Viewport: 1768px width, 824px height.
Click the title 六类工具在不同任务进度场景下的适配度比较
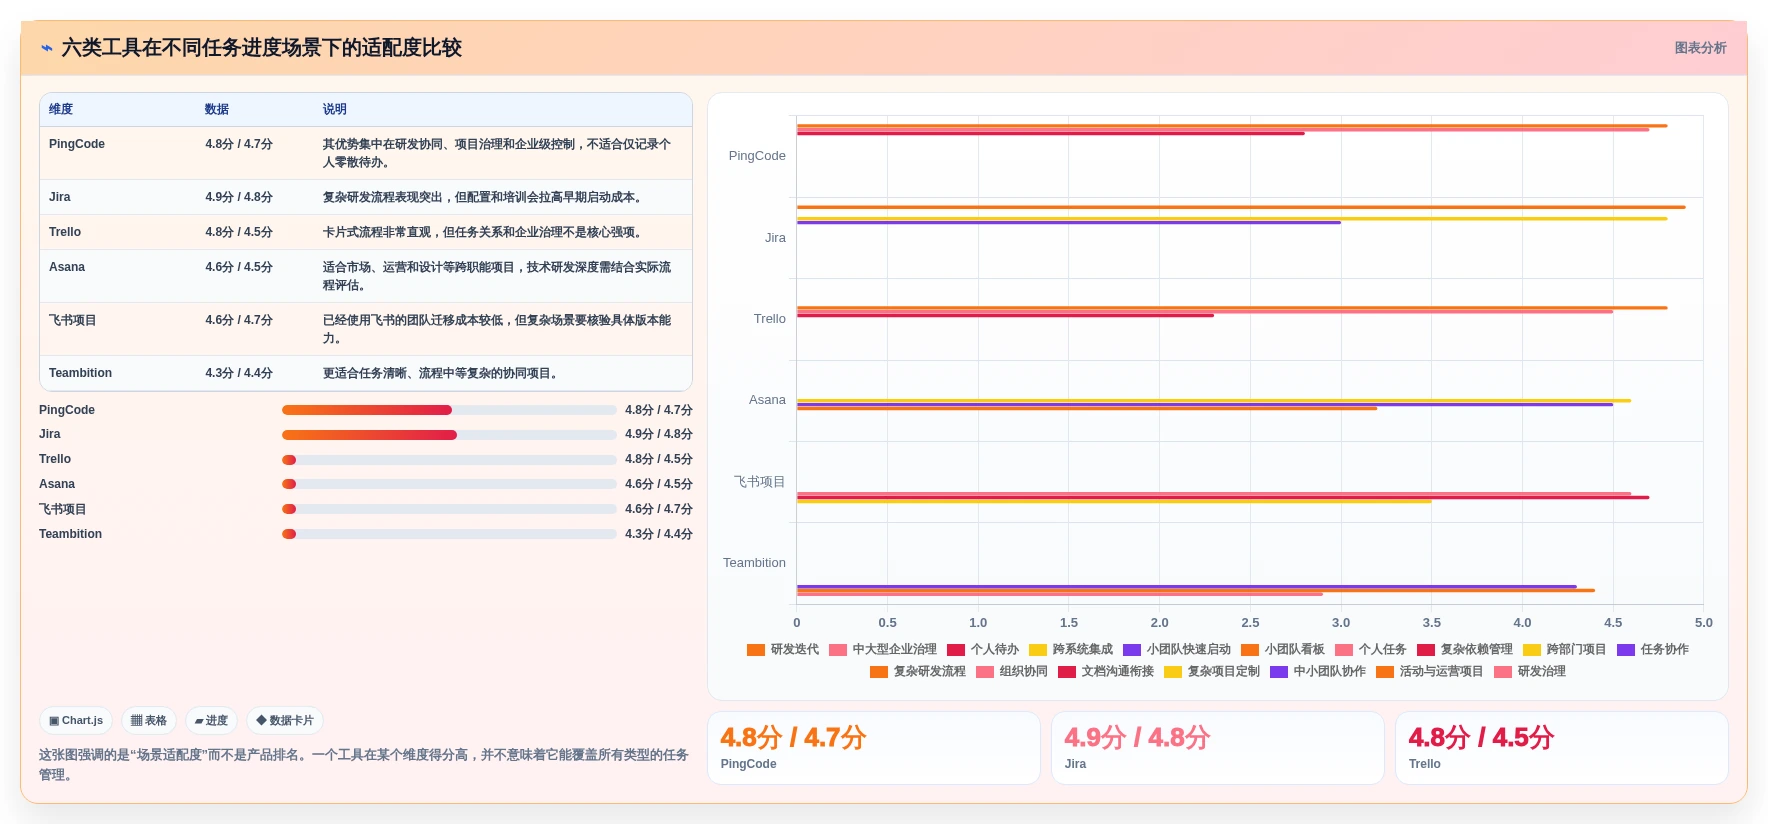tap(261, 48)
